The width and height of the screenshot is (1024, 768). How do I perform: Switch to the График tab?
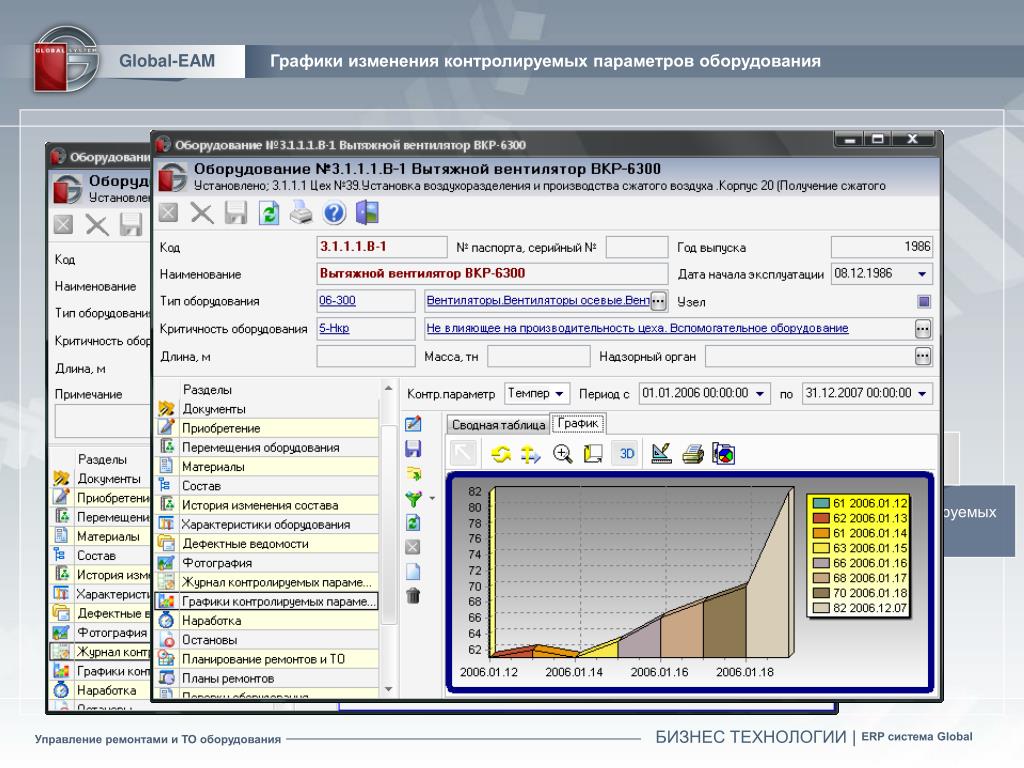[578, 424]
